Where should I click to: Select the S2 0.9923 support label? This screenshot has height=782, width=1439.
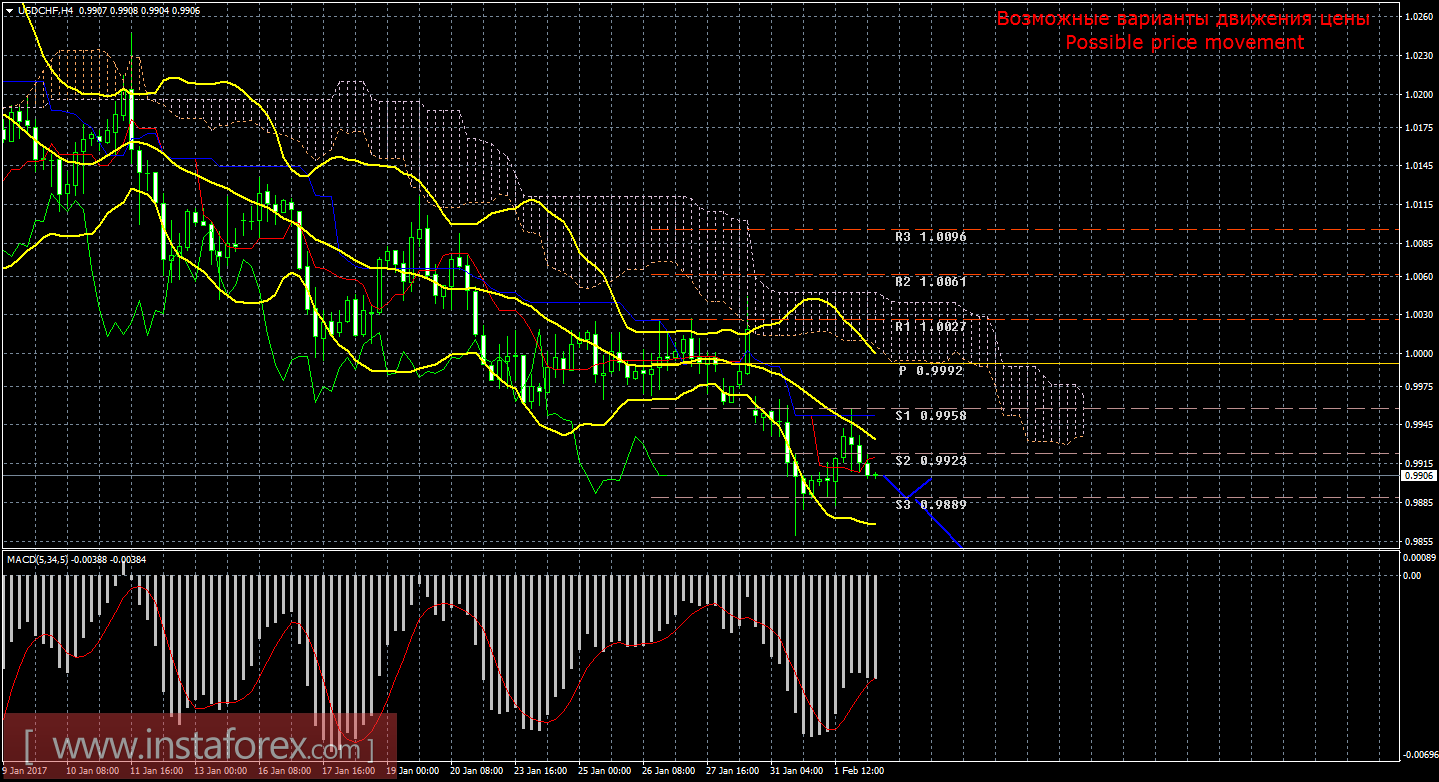click(x=930, y=460)
